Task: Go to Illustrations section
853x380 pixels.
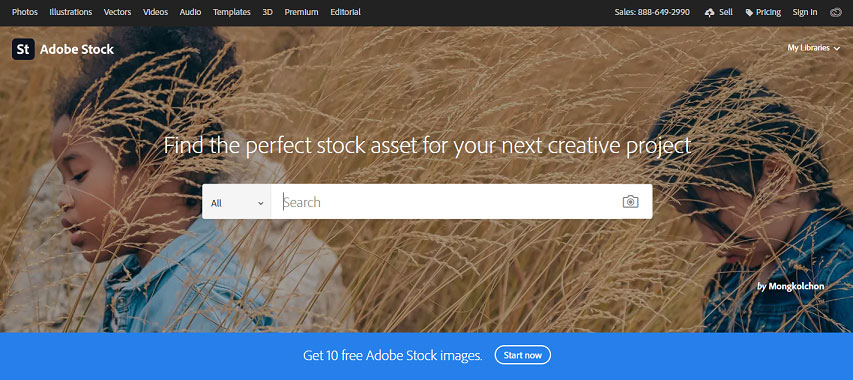Action: click(71, 12)
